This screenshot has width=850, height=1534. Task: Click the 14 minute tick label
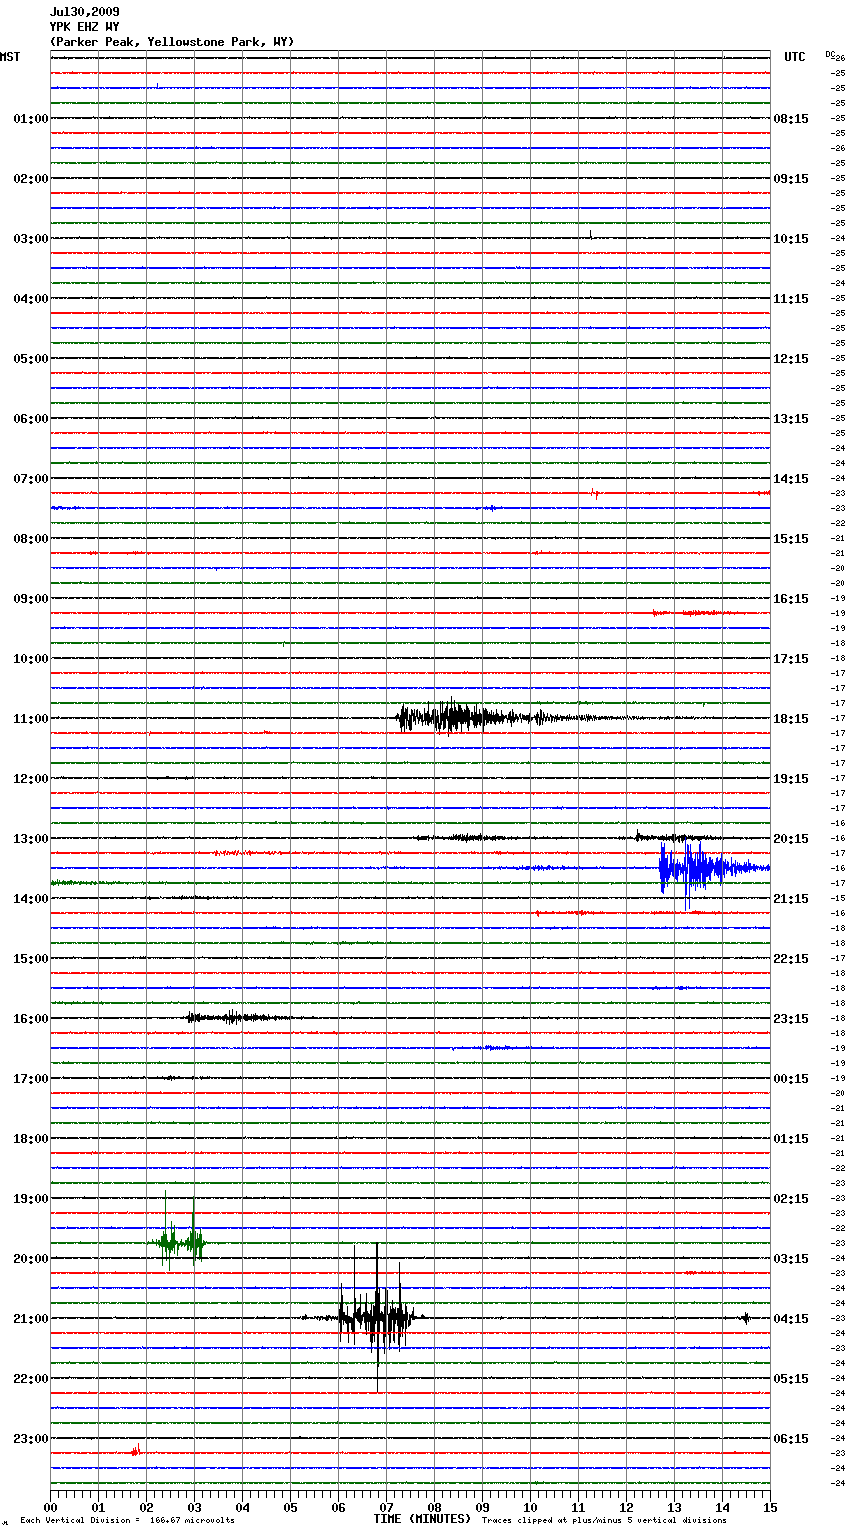coord(722,1507)
